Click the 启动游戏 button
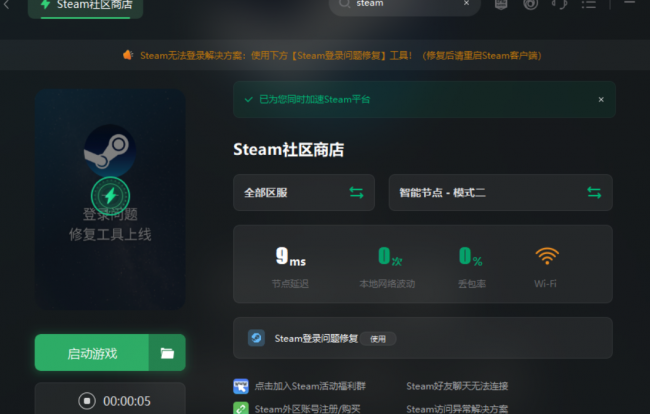Image resolution: width=650 pixels, height=414 pixels. [x=92, y=353]
